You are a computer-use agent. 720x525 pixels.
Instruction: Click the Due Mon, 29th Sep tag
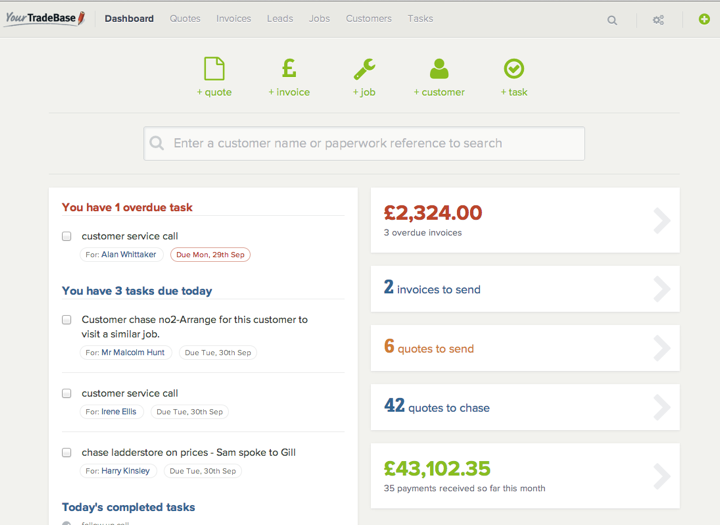coord(210,254)
